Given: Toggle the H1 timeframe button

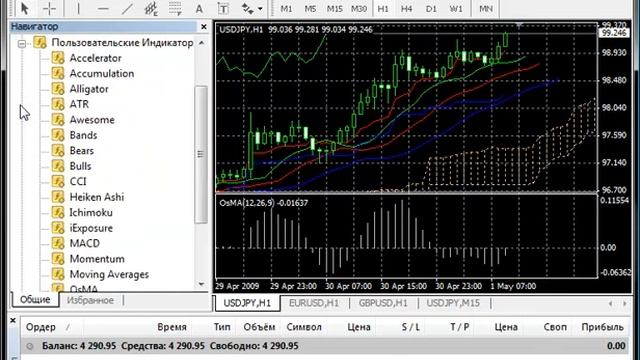Looking at the screenshot, I should pyautogui.click(x=383, y=9).
